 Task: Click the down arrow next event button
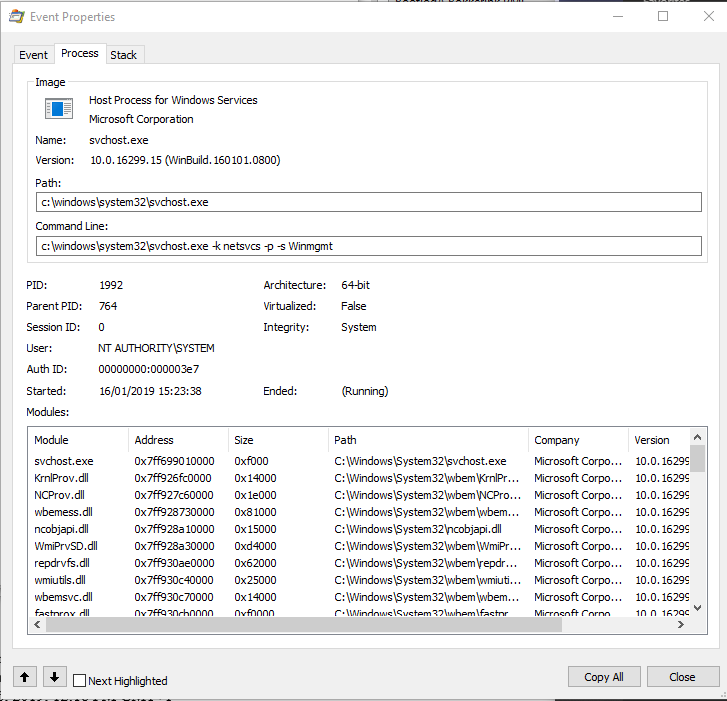(x=55, y=677)
